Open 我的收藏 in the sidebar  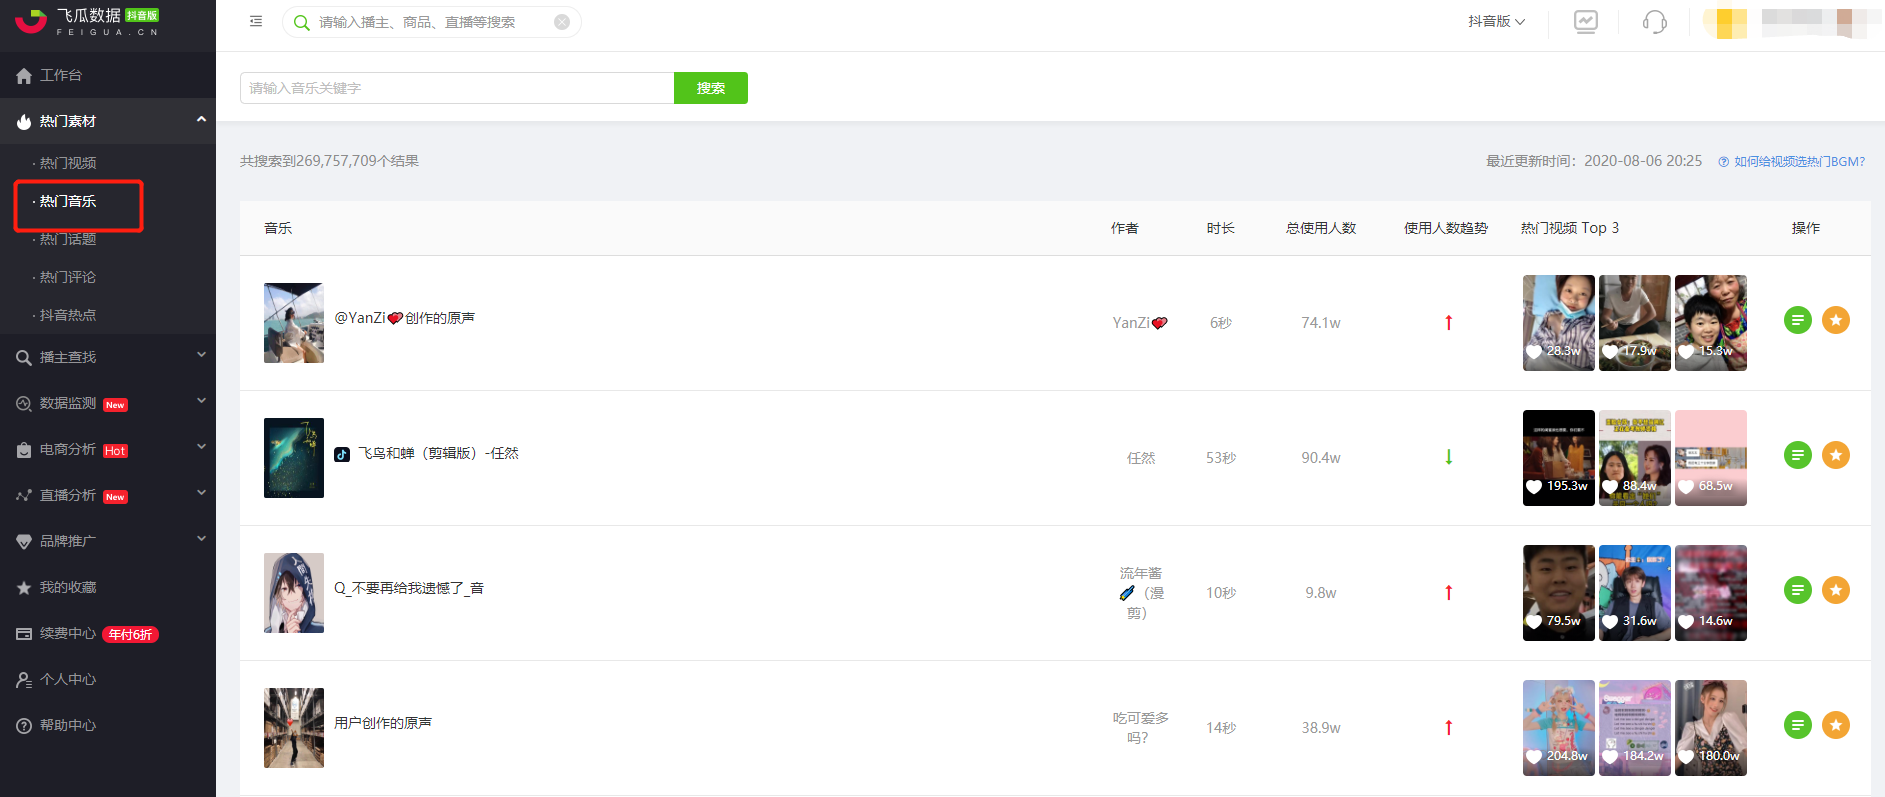[68, 587]
